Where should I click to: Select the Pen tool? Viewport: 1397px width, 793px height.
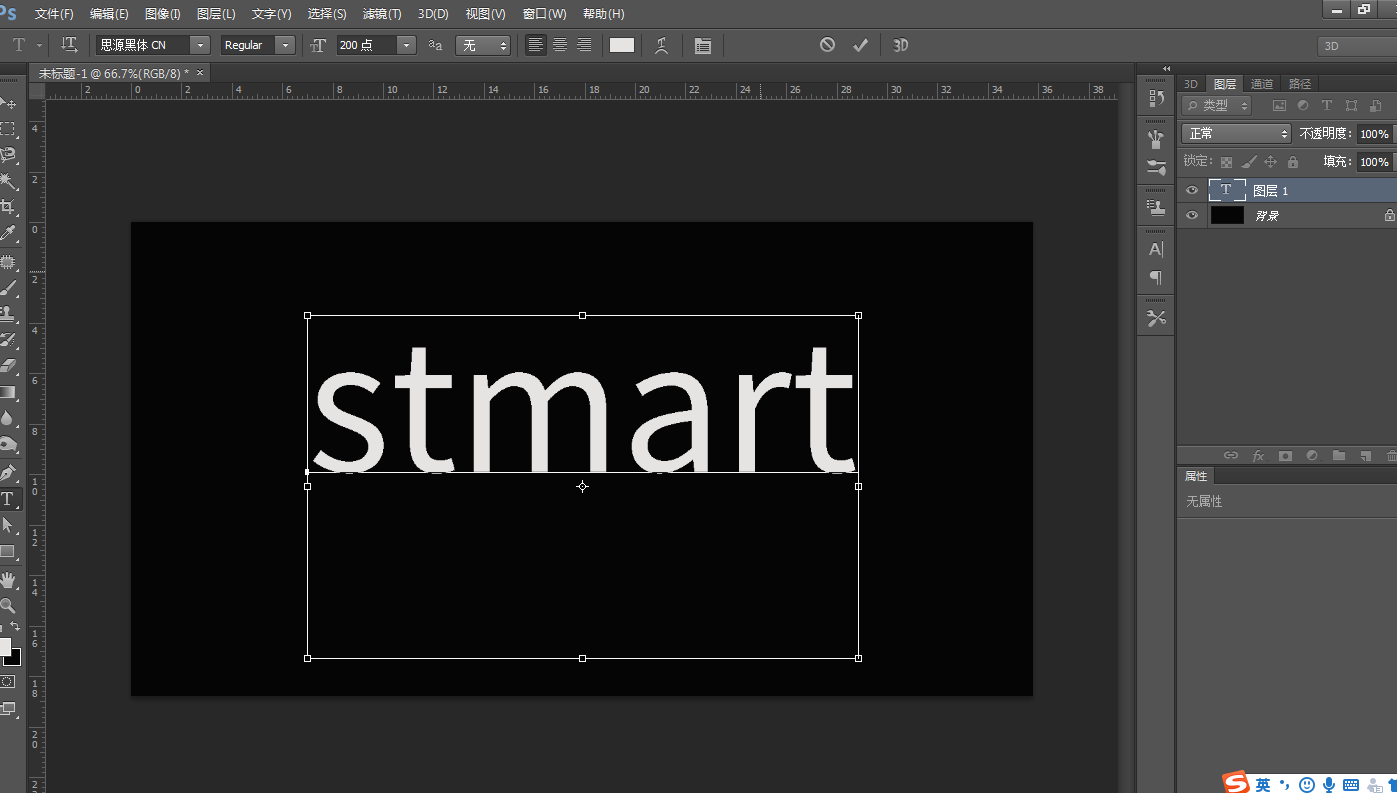(8, 472)
